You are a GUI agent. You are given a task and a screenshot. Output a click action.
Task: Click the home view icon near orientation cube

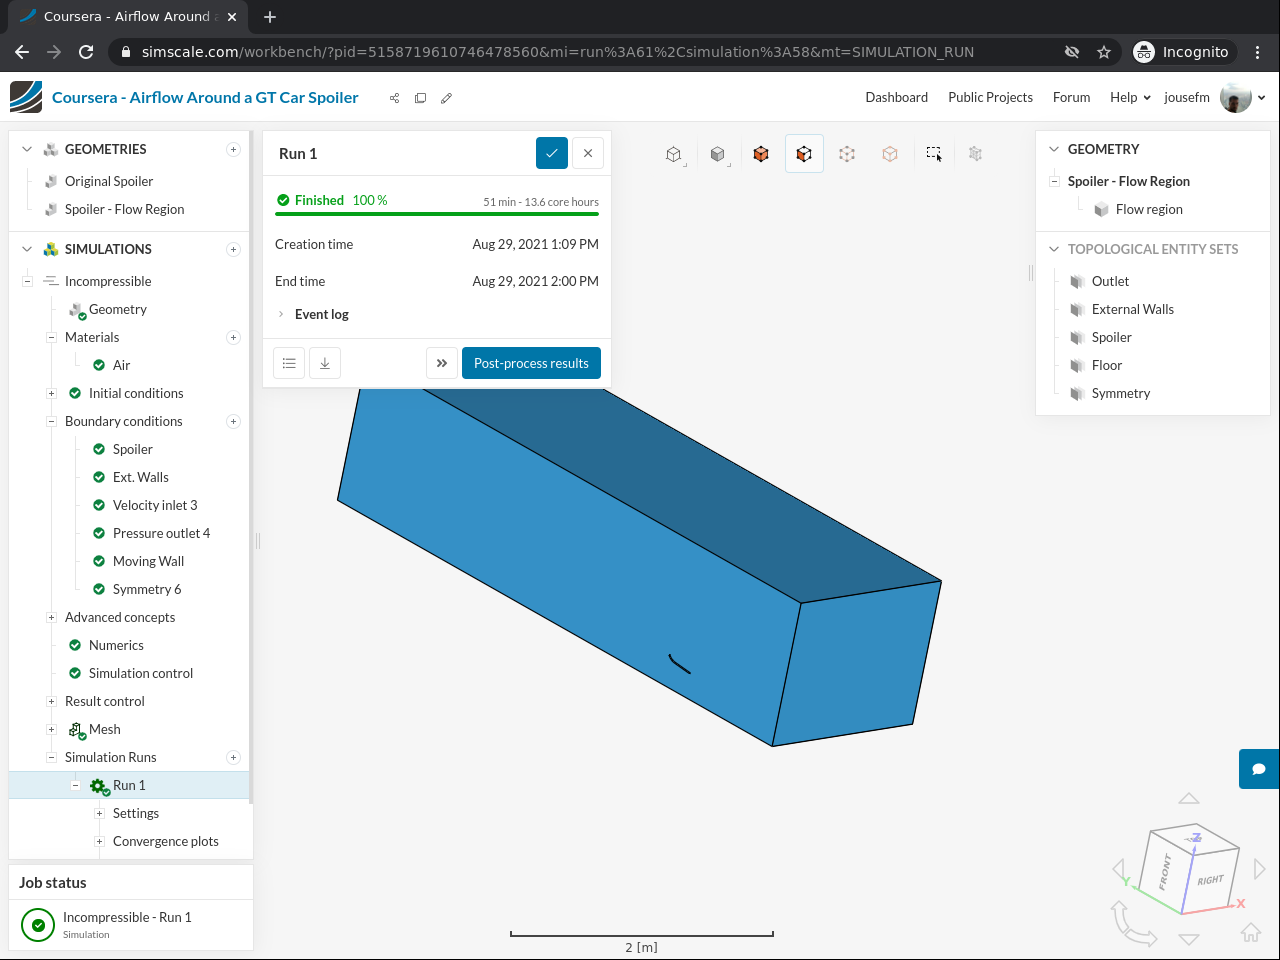point(1251,933)
